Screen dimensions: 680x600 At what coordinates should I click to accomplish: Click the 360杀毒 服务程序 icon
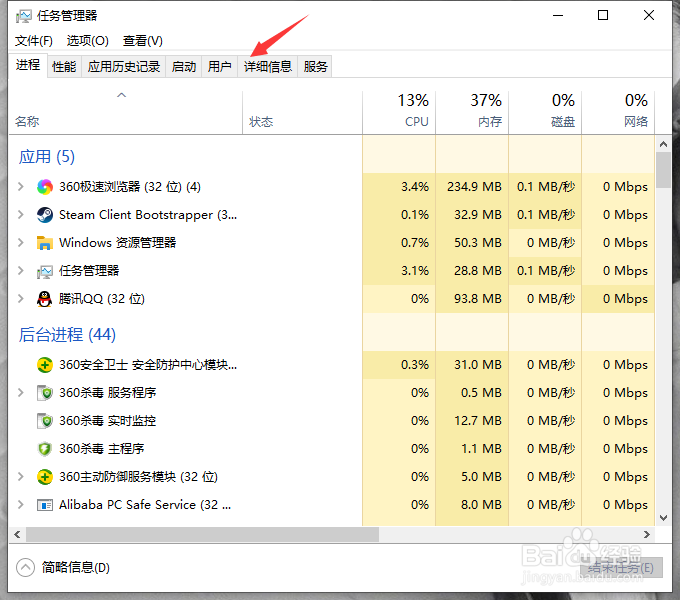pos(45,393)
